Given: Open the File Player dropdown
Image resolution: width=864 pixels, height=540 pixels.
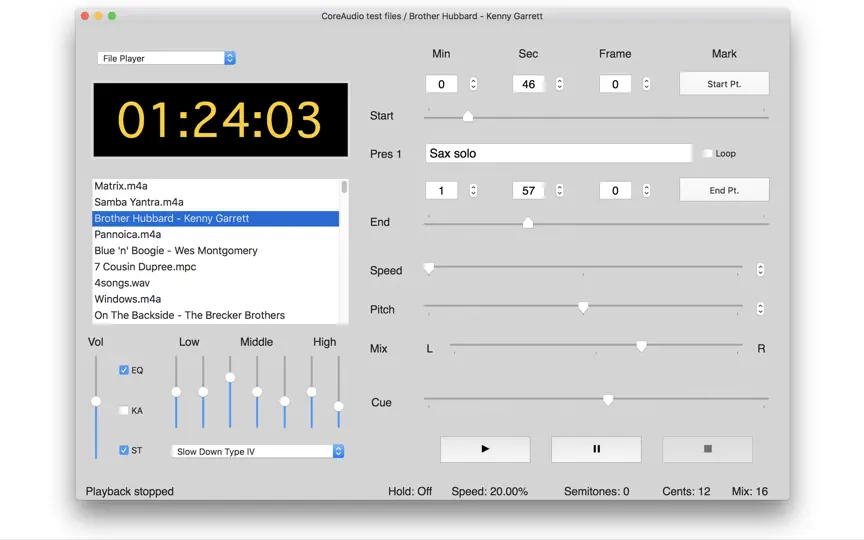Looking at the screenshot, I should 166,58.
